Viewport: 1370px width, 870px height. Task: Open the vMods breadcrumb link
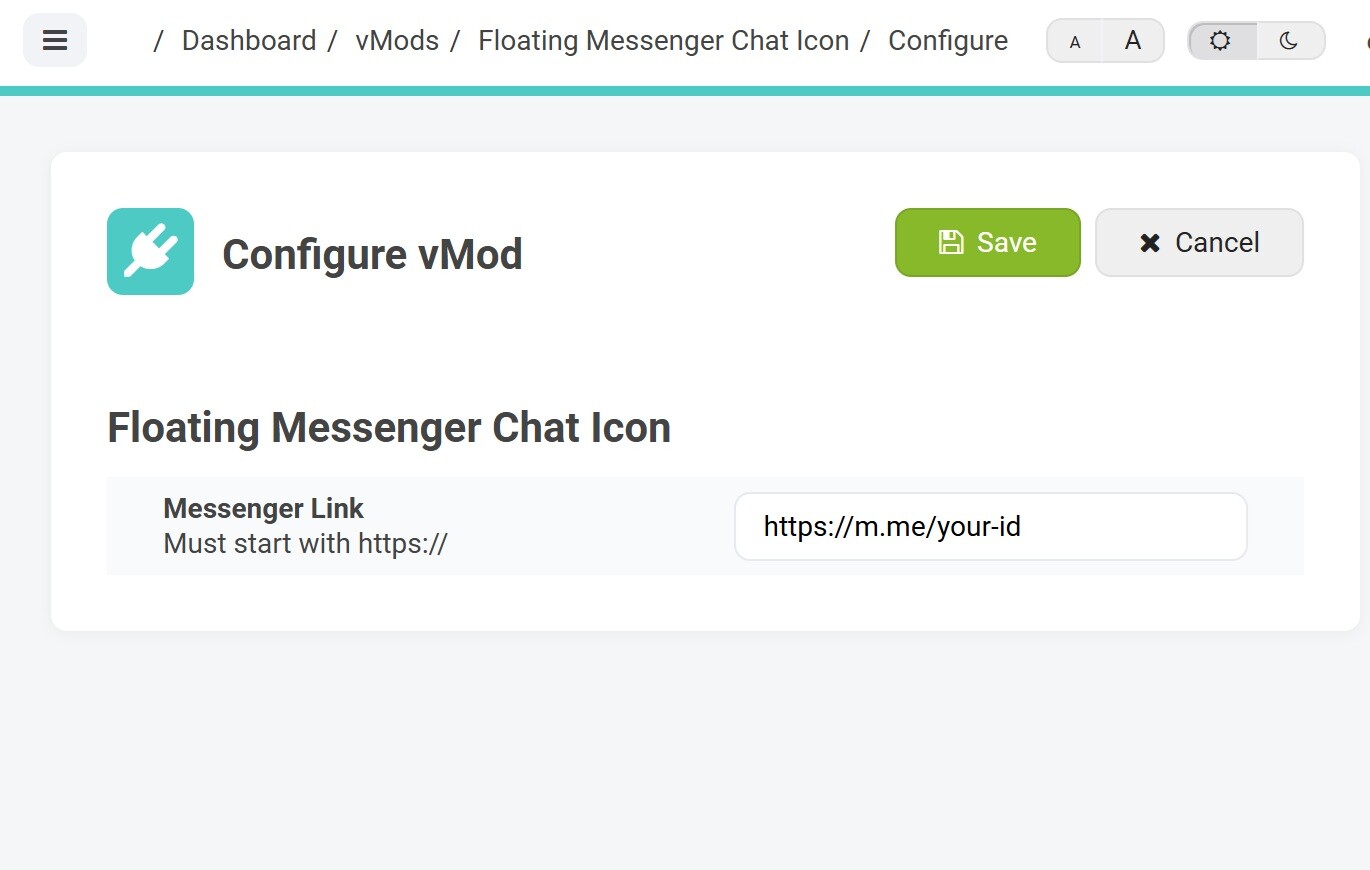click(x=397, y=41)
